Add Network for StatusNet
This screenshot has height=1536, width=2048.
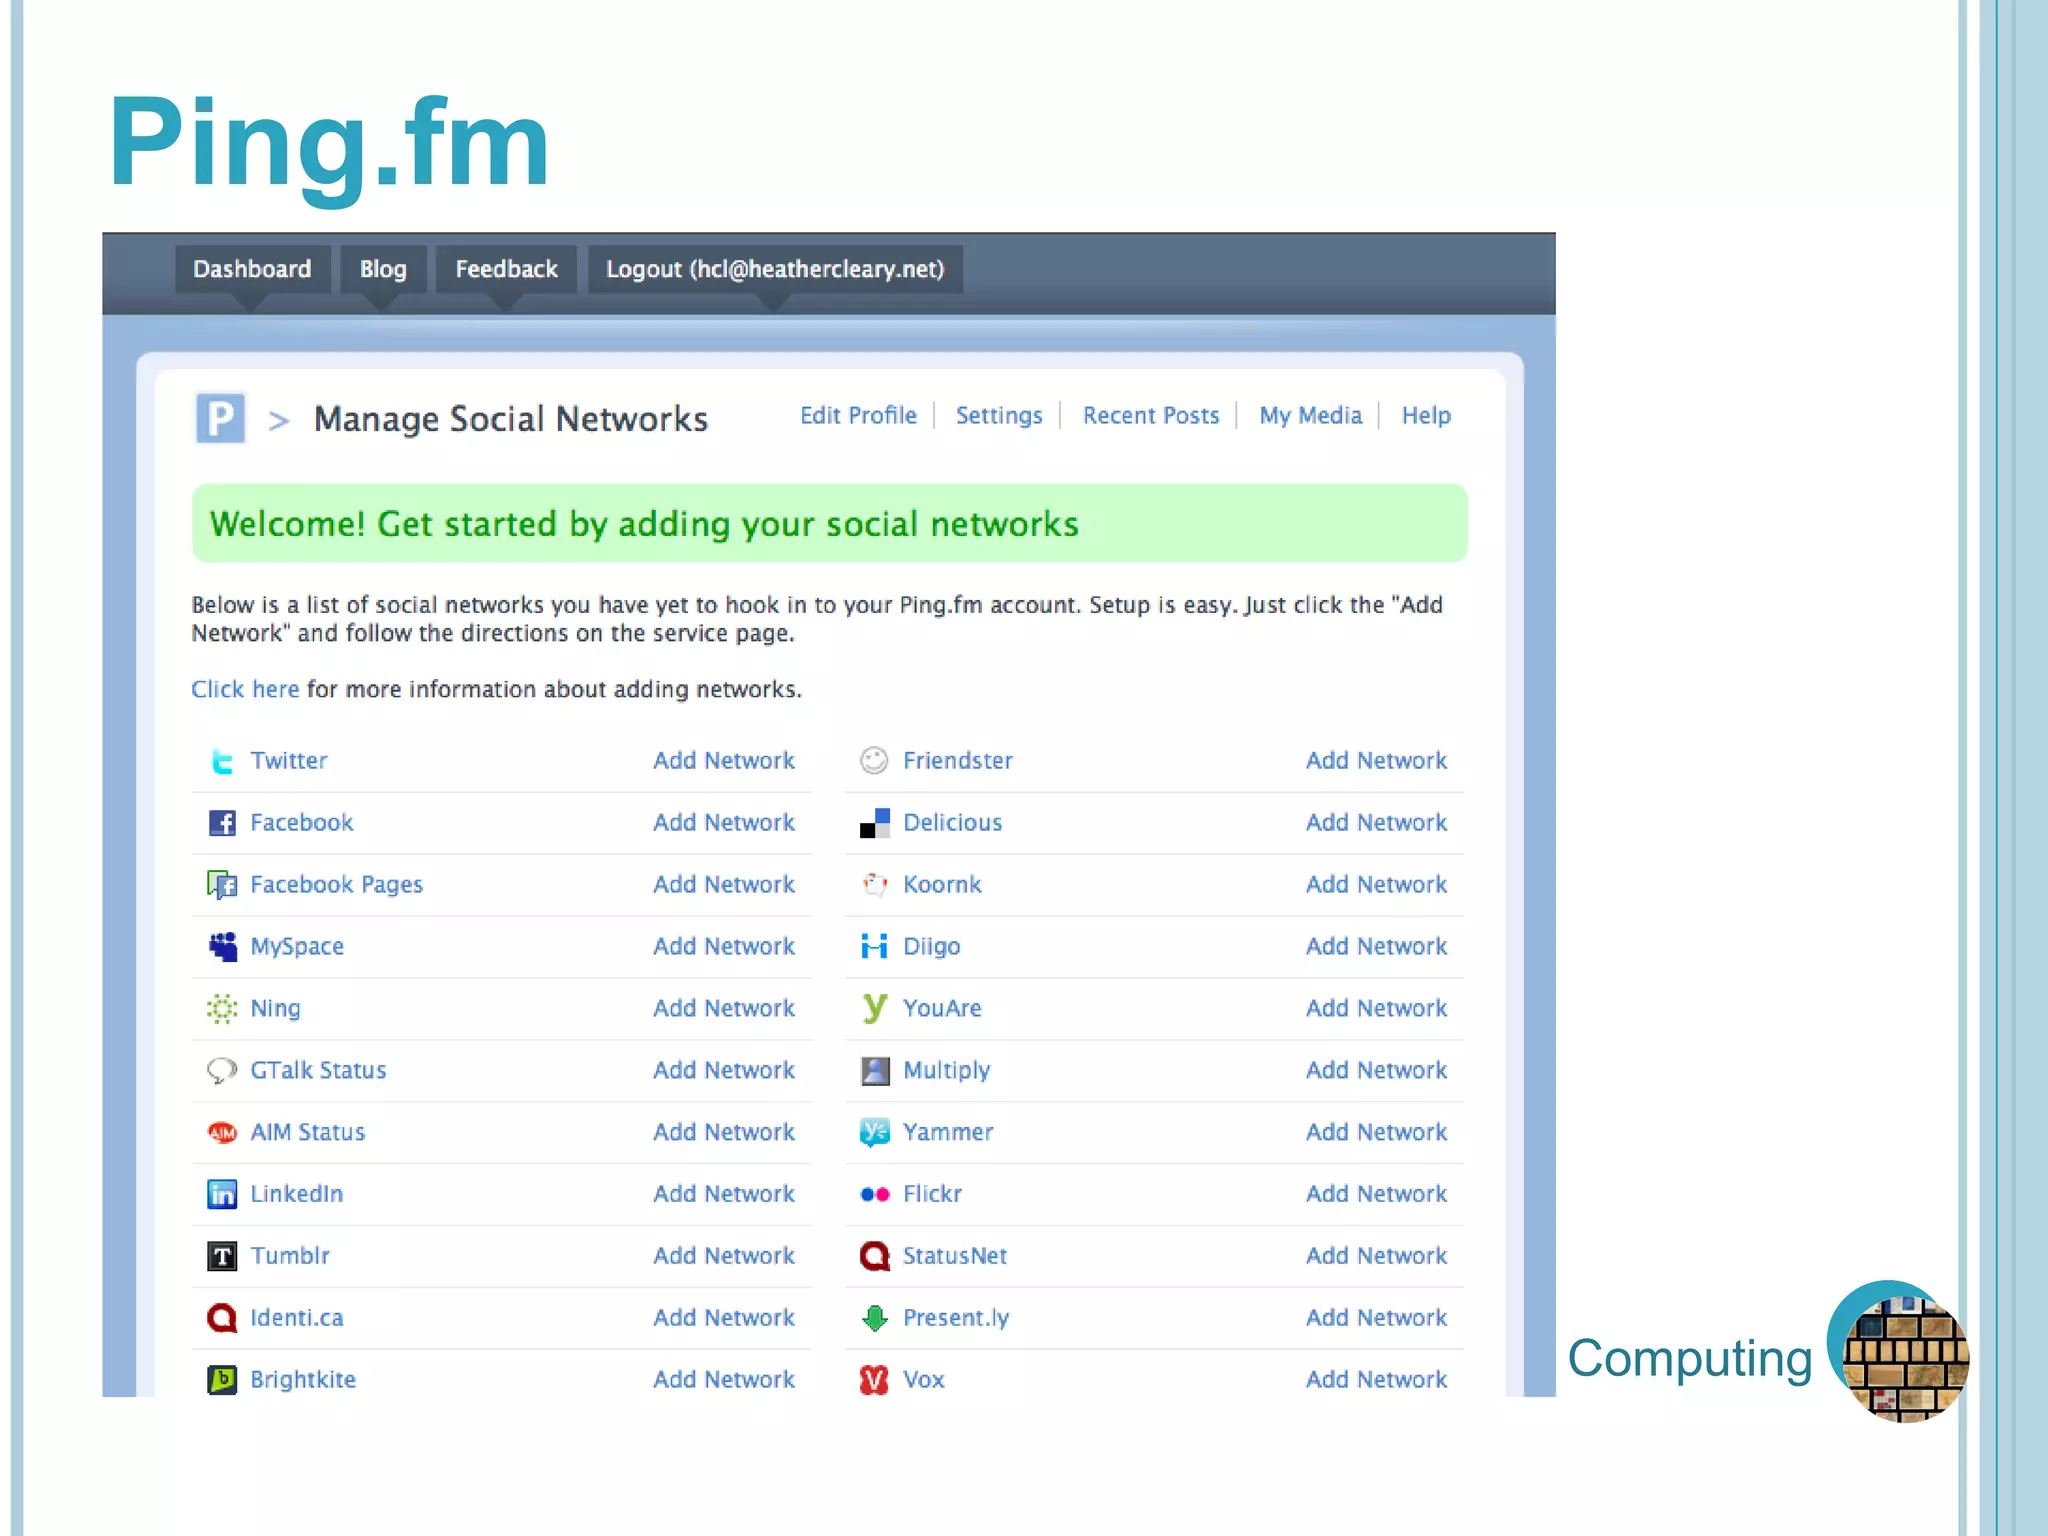click(1377, 1256)
